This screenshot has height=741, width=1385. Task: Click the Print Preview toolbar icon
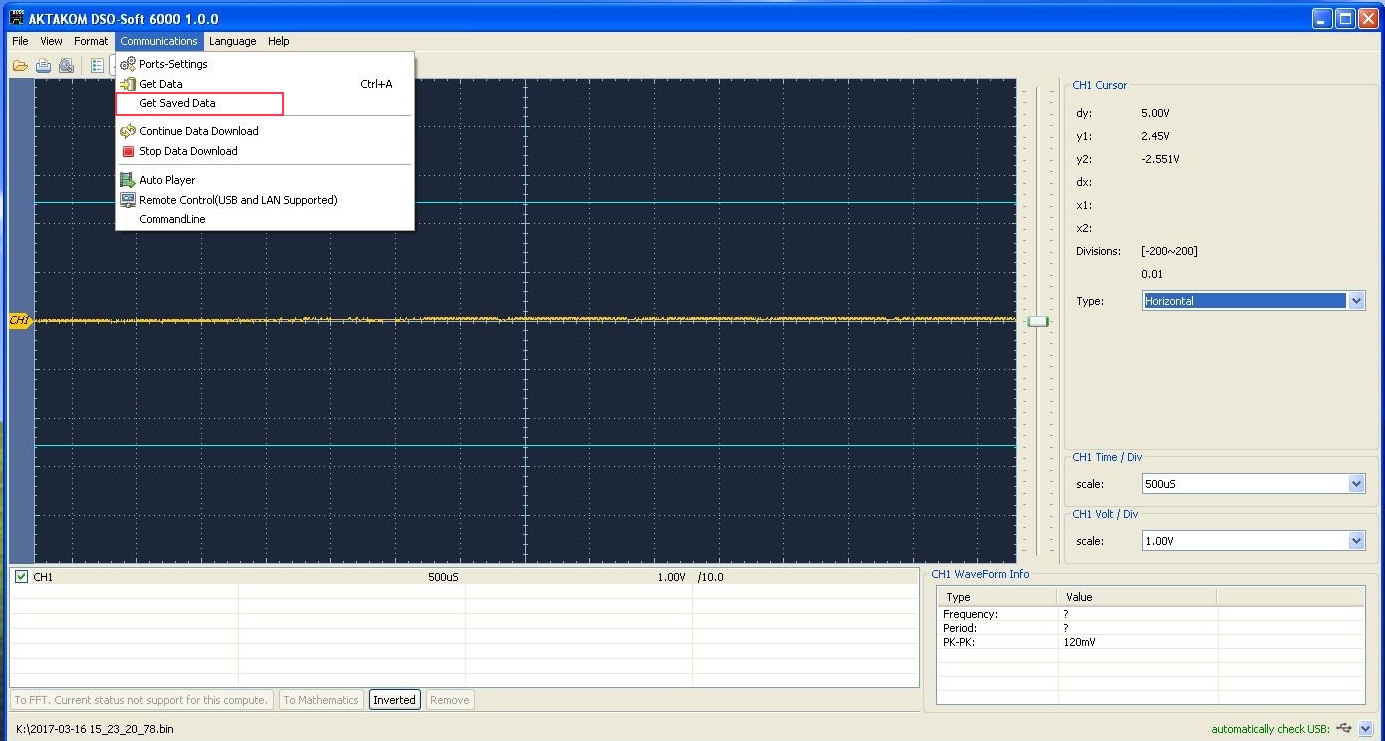66,66
